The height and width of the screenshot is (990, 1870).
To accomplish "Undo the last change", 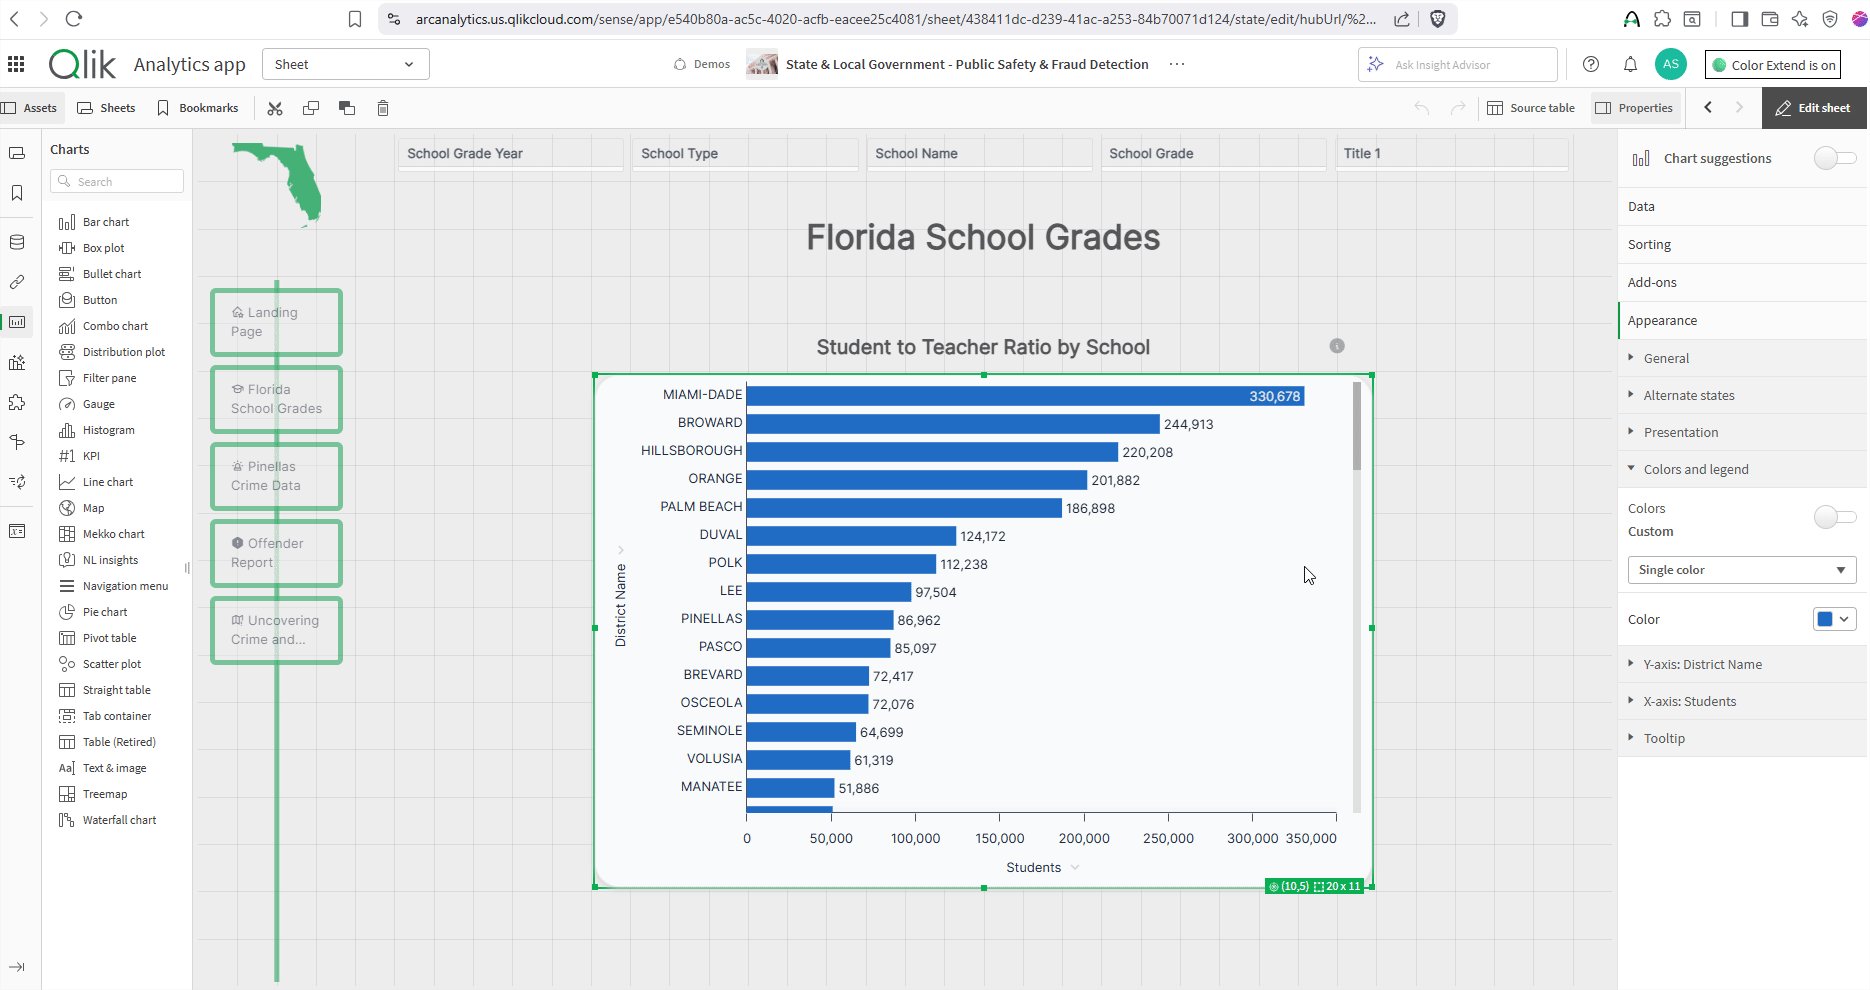I will (1421, 107).
